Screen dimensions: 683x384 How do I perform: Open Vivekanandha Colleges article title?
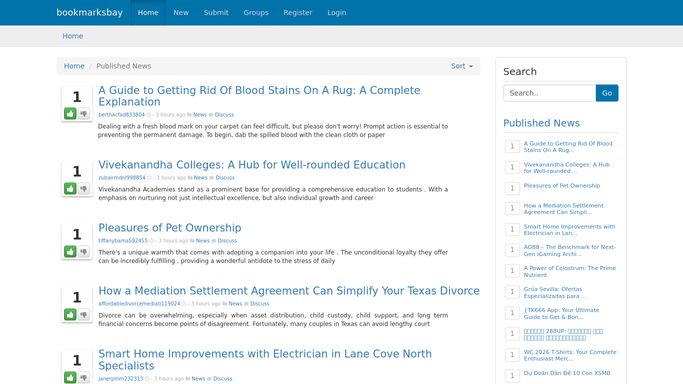coord(252,165)
